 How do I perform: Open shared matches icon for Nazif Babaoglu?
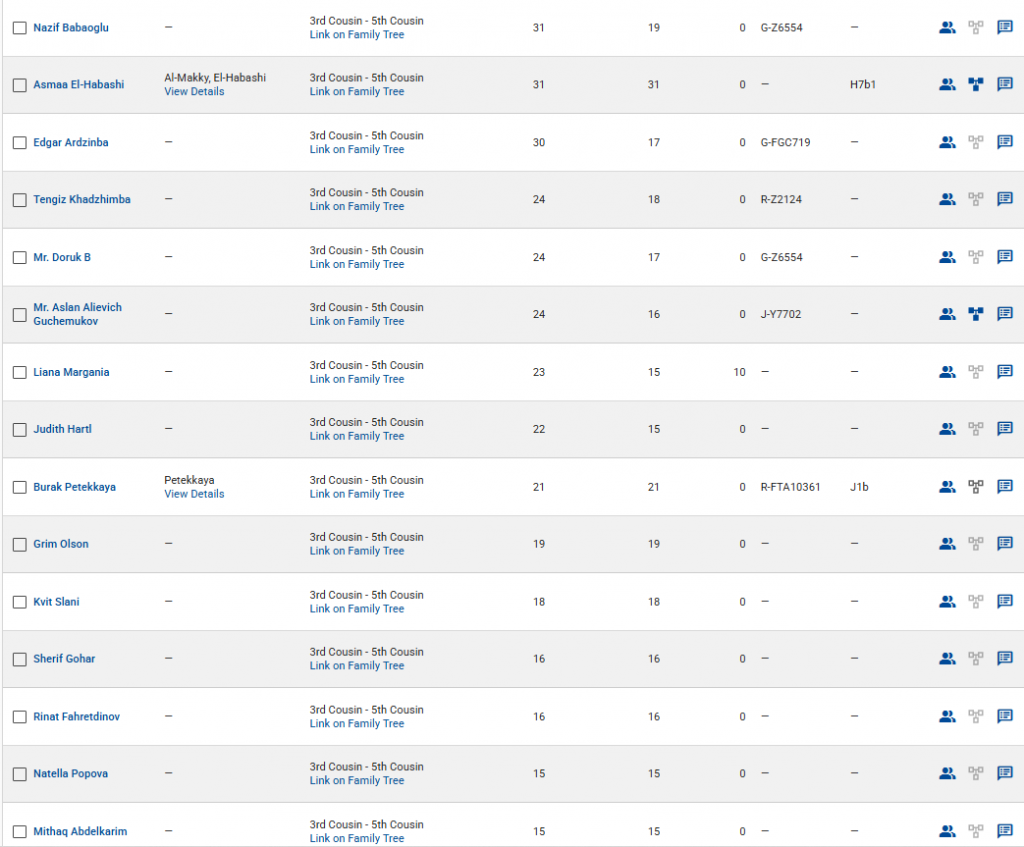pyautogui.click(x=947, y=28)
